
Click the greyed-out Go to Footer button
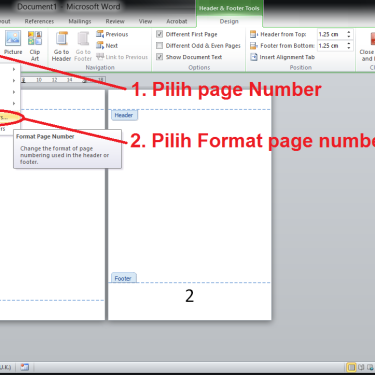tap(83, 46)
